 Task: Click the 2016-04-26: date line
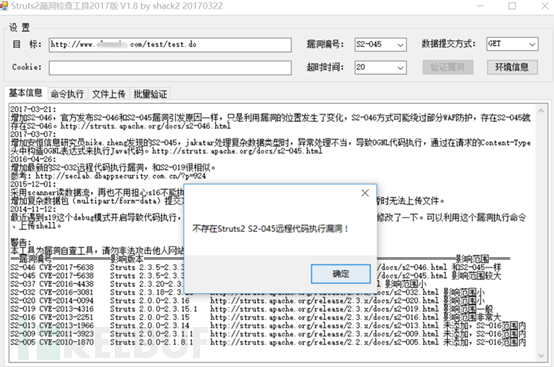33,159
